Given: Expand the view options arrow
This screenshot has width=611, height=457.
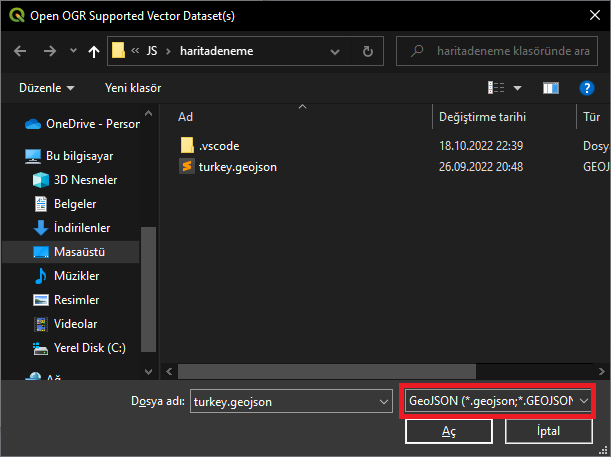Looking at the screenshot, I should 517,88.
